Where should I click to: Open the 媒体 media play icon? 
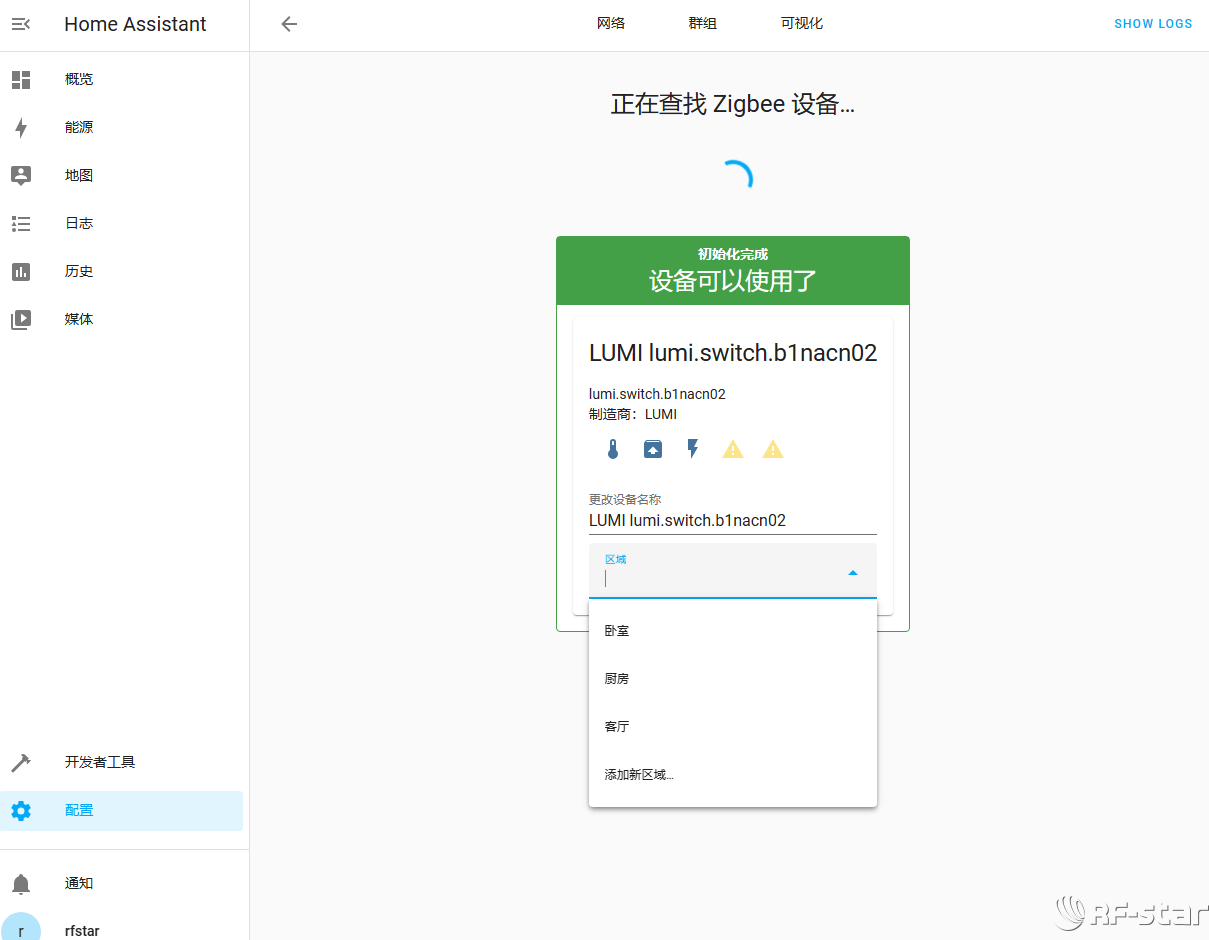[x=21, y=320]
